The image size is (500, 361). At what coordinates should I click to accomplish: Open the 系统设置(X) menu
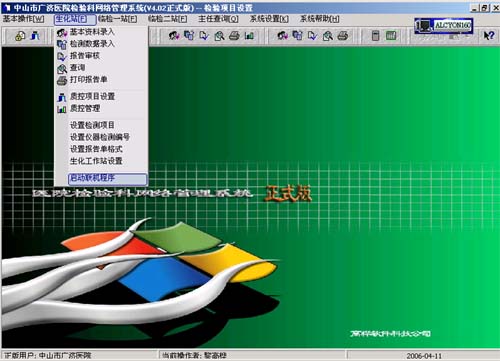point(269,19)
